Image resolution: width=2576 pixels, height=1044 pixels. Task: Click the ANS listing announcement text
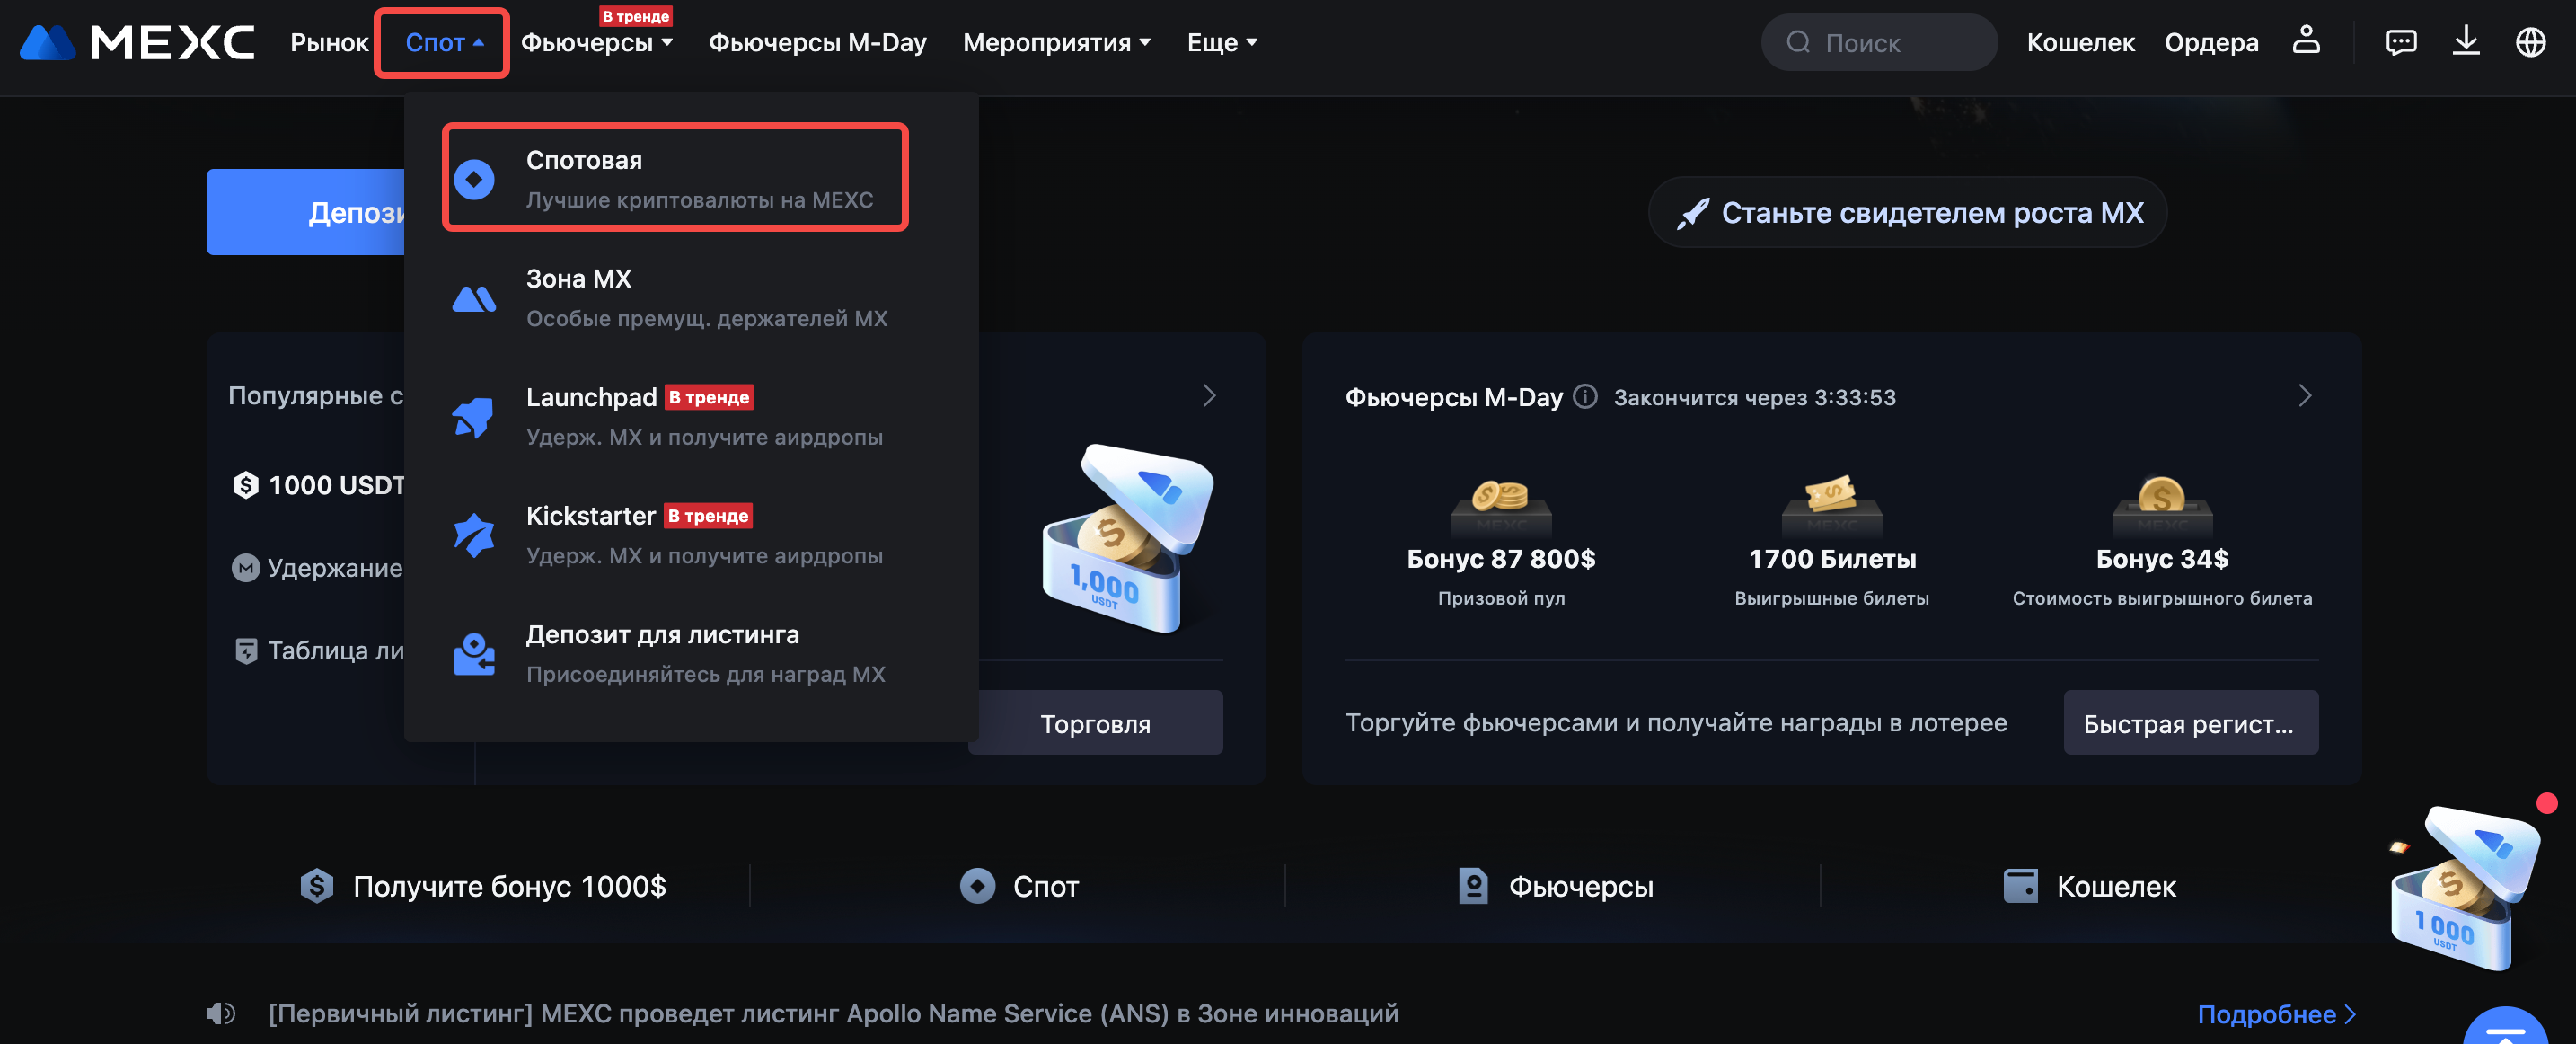(x=833, y=1013)
